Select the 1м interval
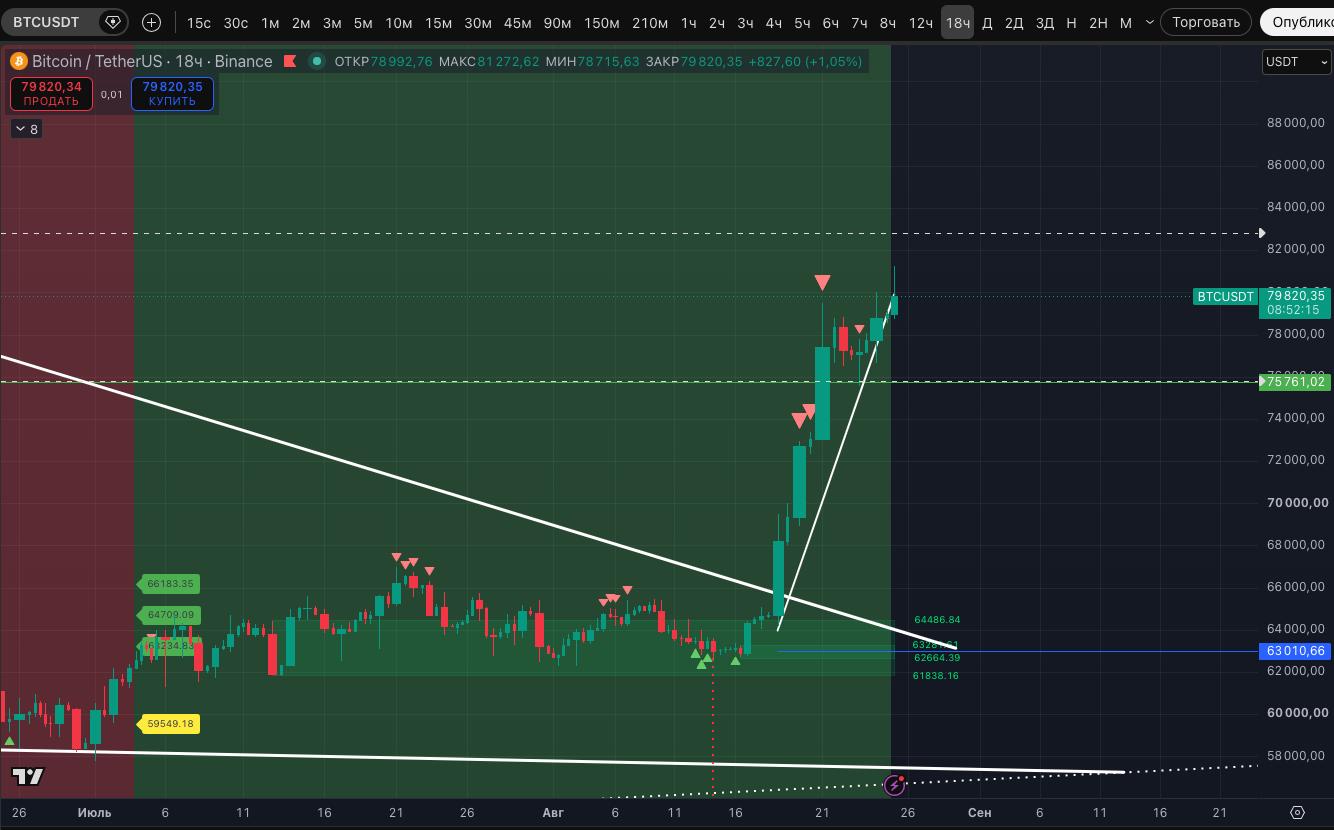This screenshot has height=830, width=1334. click(270, 22)
